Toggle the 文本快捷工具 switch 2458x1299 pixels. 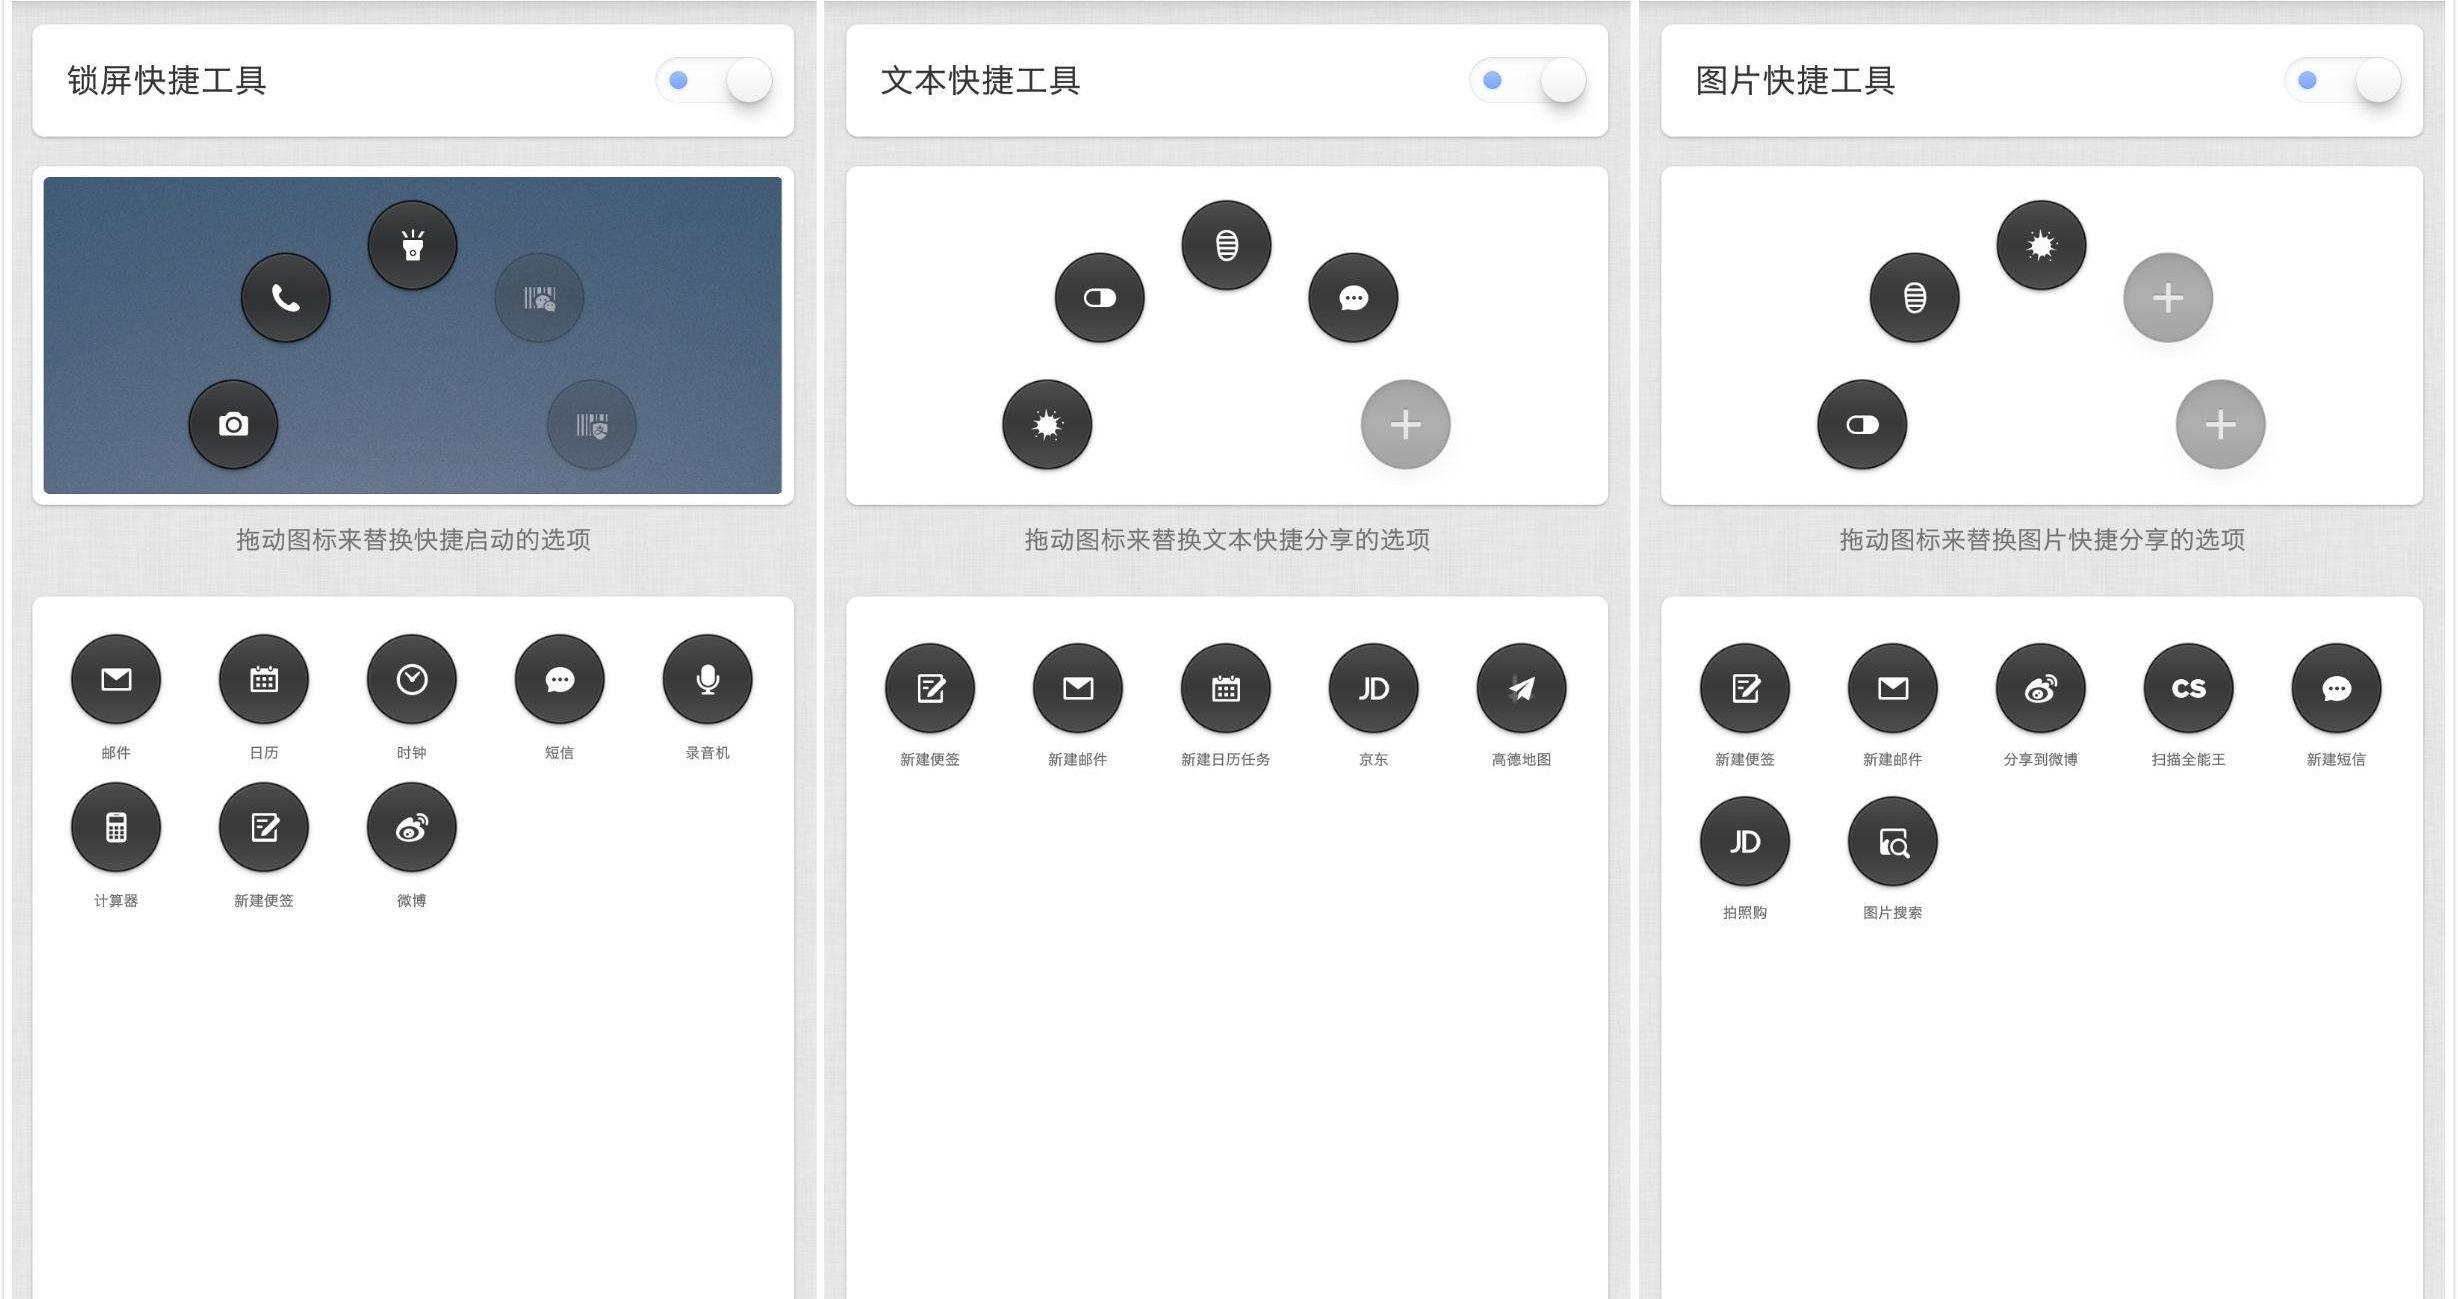coord(1528,80)
